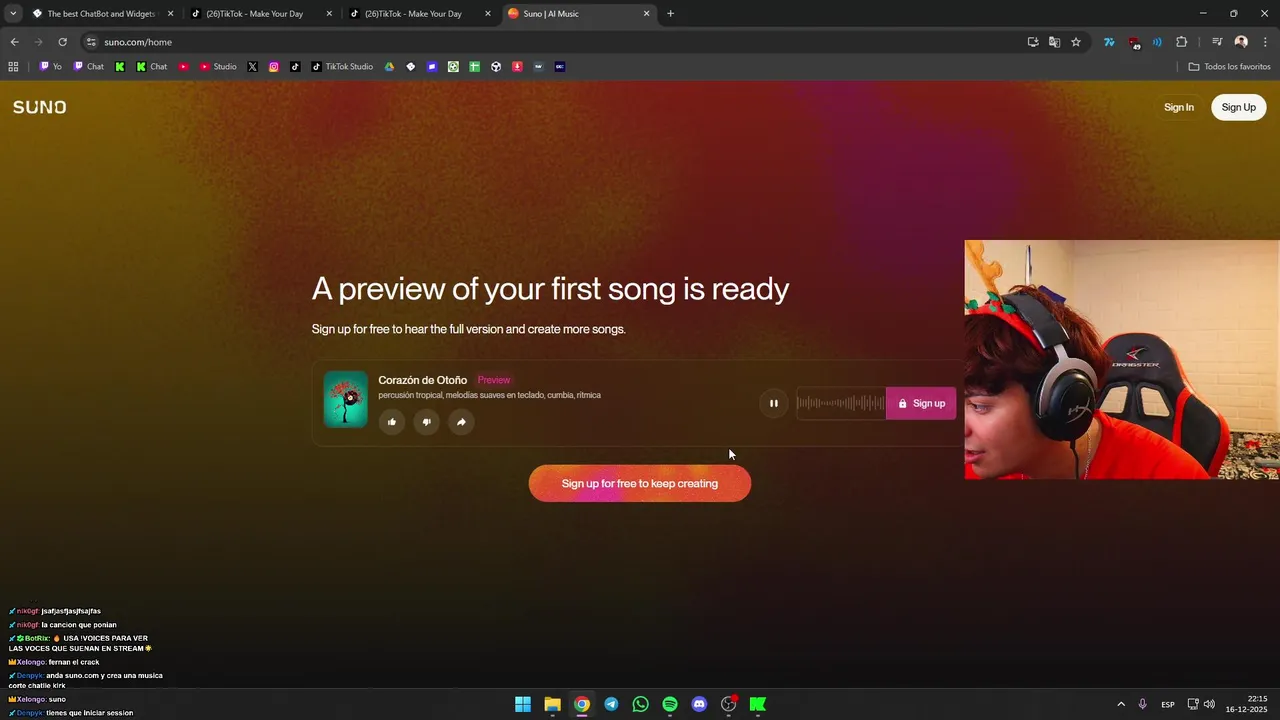Open the TikTok Studio bookmark
The height and width of the screenshot is (720, 1280).
[342, 67]
